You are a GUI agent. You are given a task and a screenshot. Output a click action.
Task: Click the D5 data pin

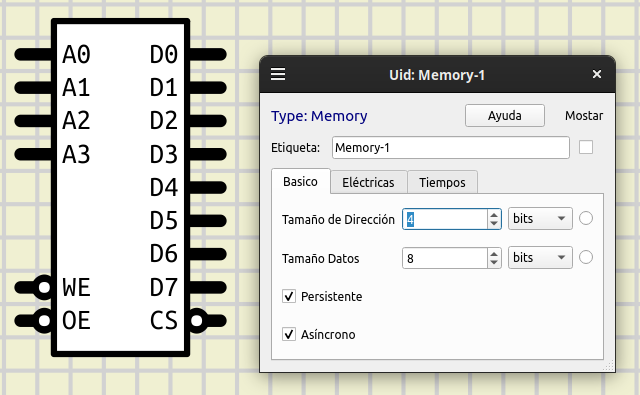click(208, 221)
